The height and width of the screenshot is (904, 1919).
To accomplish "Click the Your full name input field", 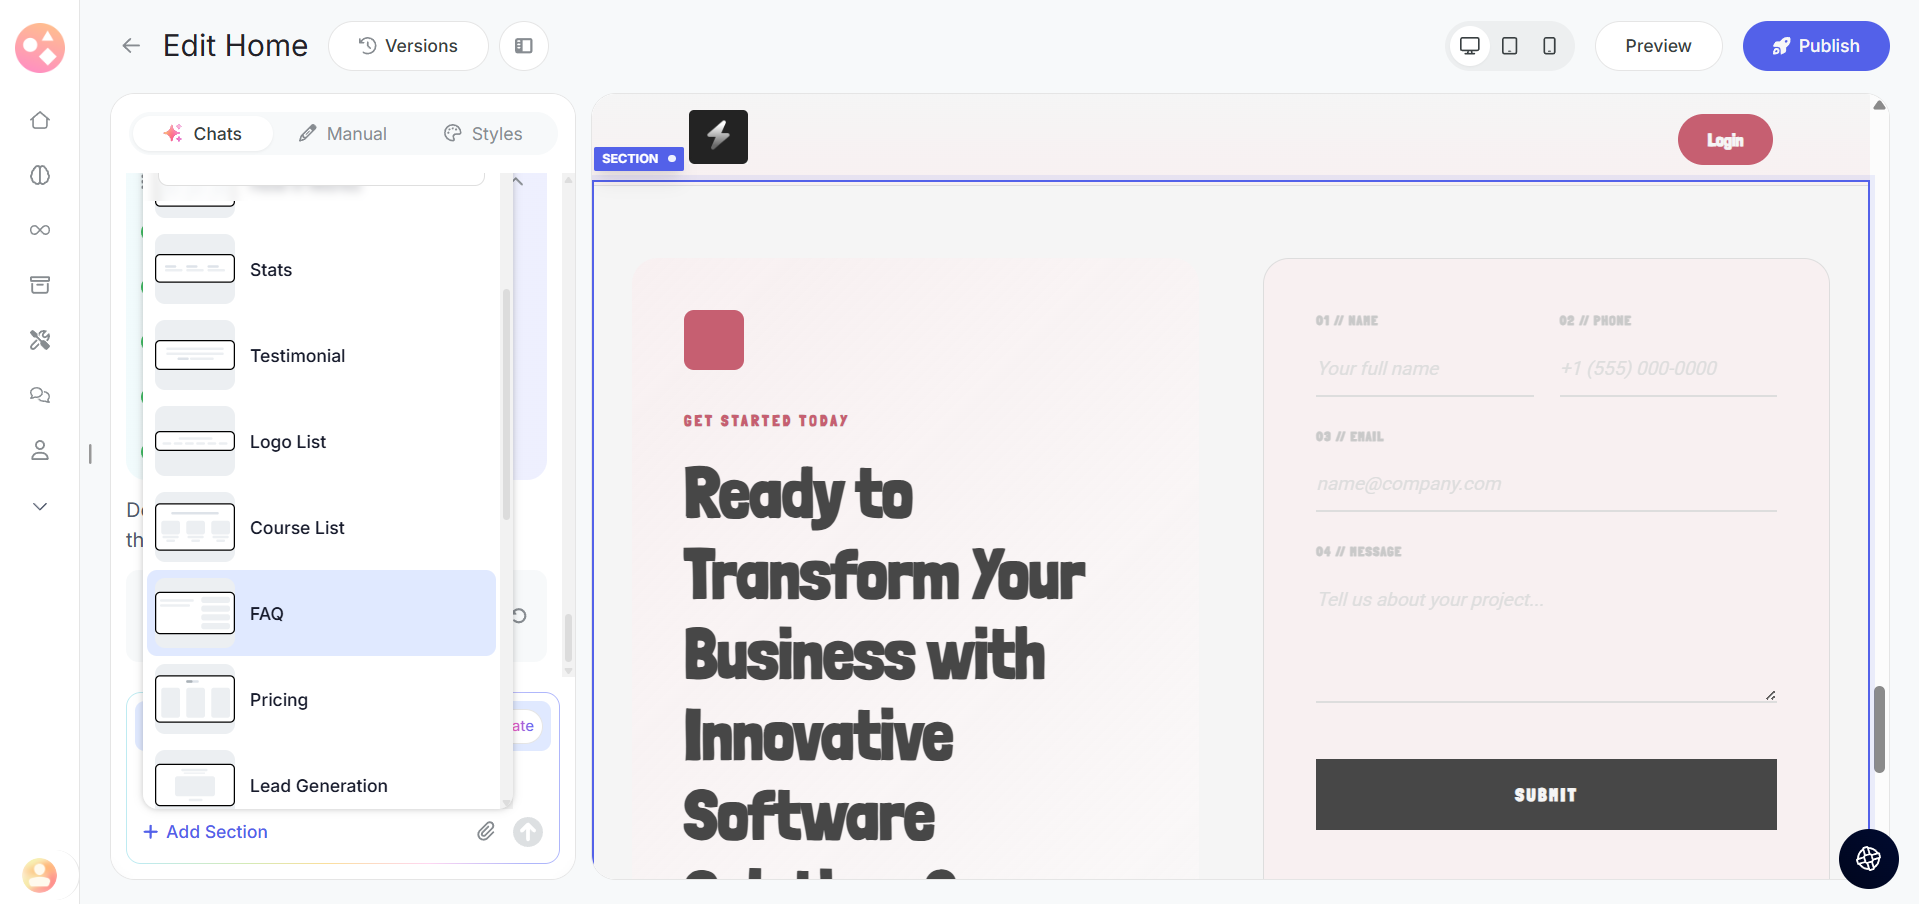I will pyautogui.click(x=1424, y=369).
